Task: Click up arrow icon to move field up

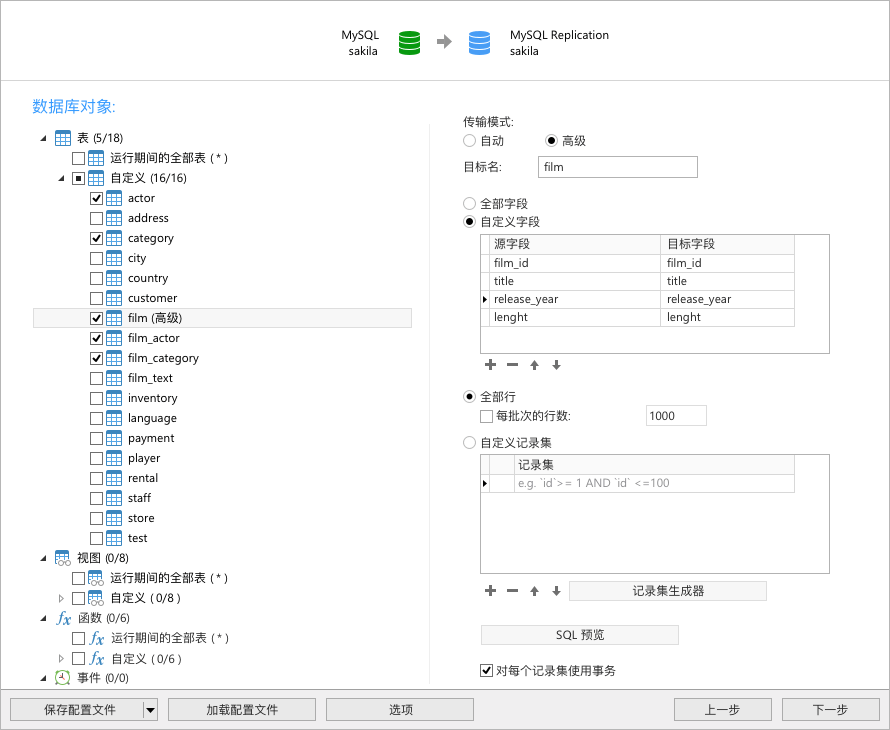Action: (x=534, y=365)
